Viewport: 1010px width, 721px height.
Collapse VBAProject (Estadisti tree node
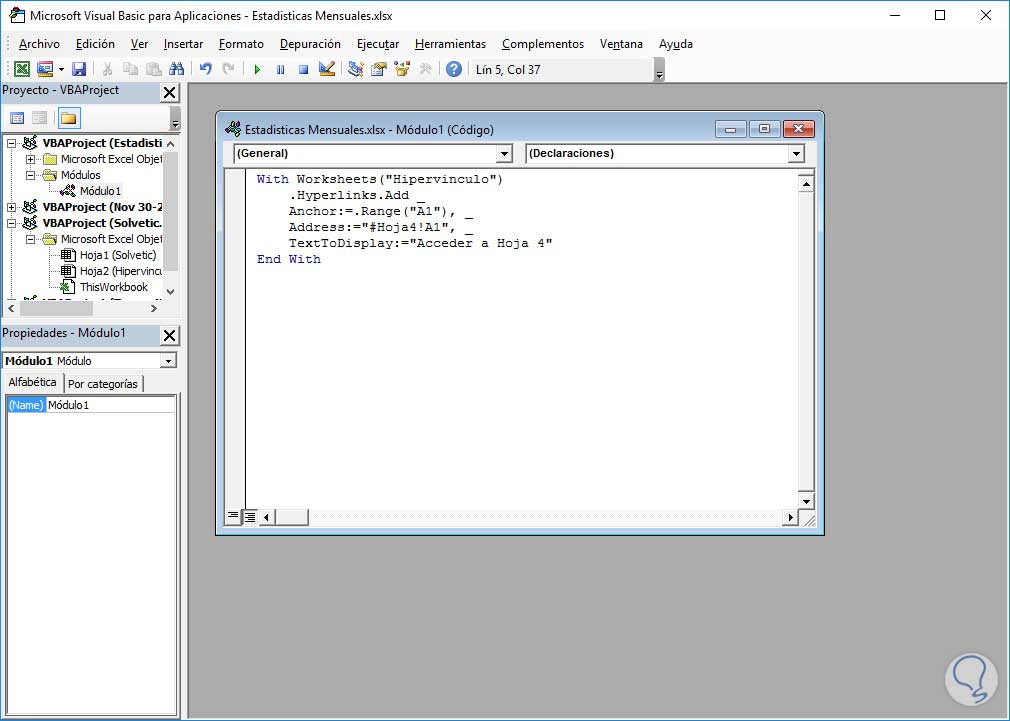click(12, 143)
